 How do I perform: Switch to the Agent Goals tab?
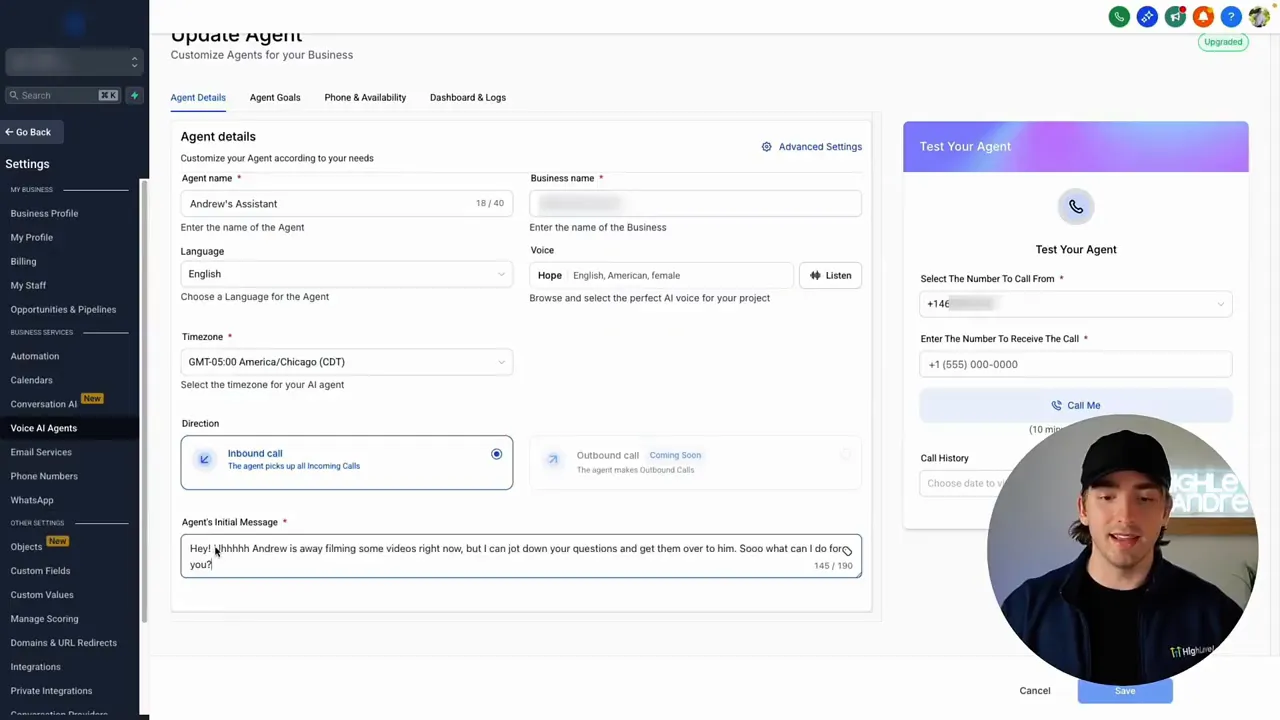click(275, 97)
